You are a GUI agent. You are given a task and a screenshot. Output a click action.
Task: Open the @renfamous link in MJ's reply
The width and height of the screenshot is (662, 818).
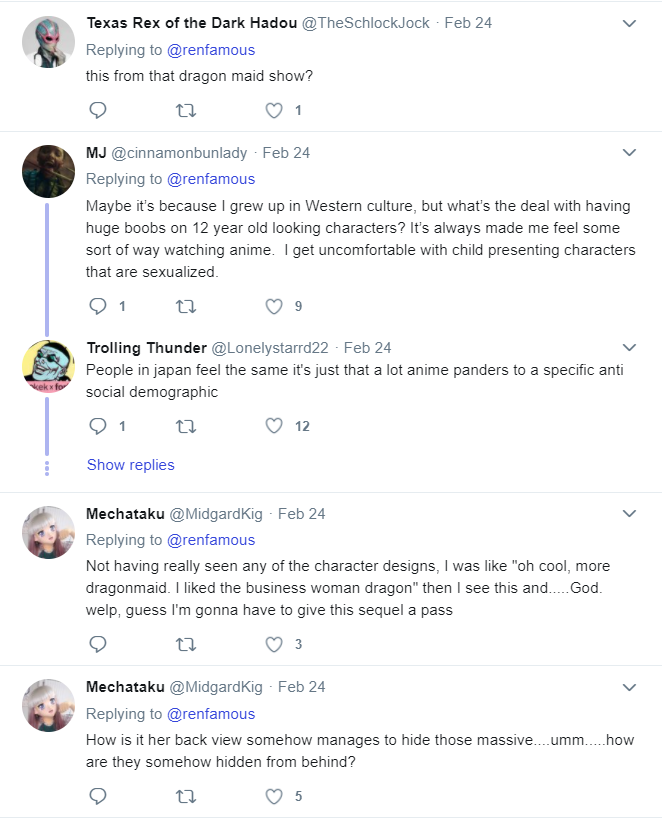tap(211, 179)
